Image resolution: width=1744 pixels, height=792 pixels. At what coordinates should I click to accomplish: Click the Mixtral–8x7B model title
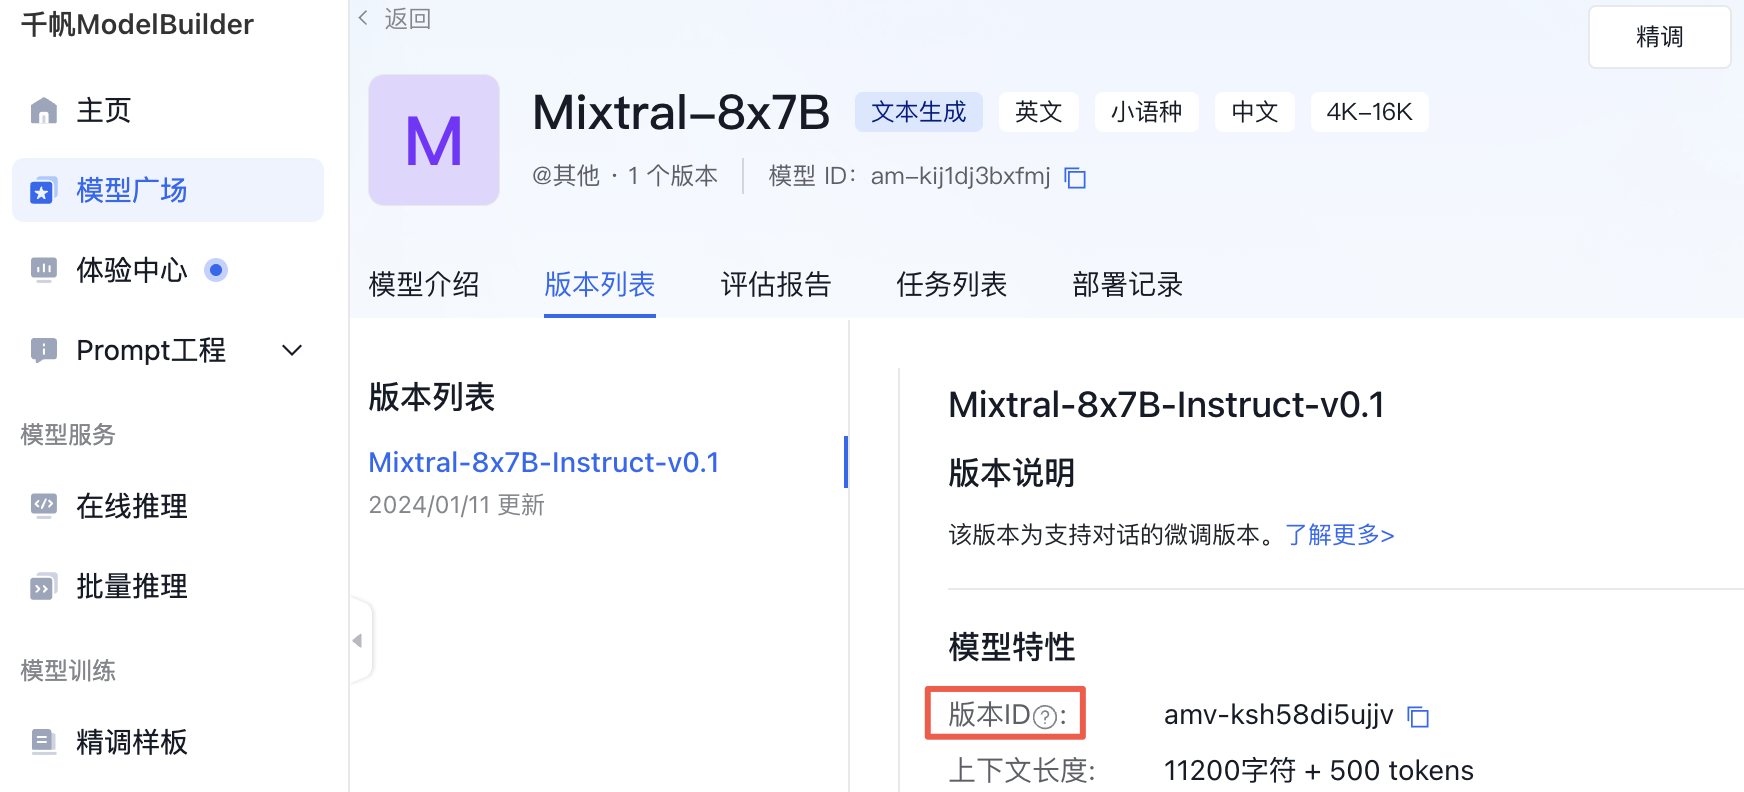pos(681,112)
